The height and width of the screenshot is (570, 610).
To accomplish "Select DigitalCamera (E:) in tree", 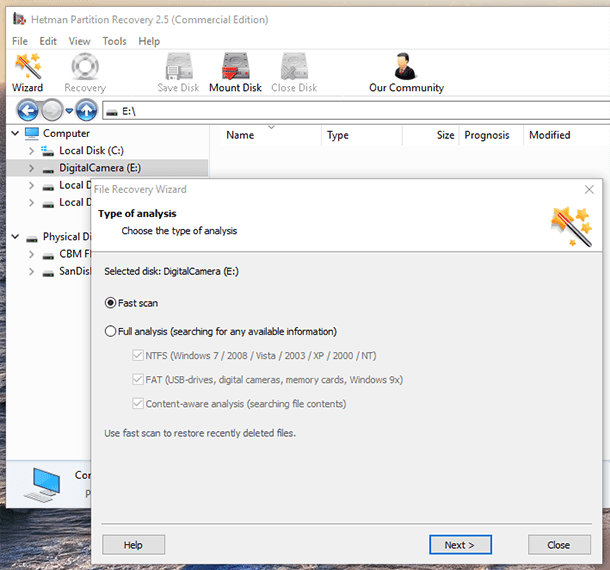I will tap(100, 168).
